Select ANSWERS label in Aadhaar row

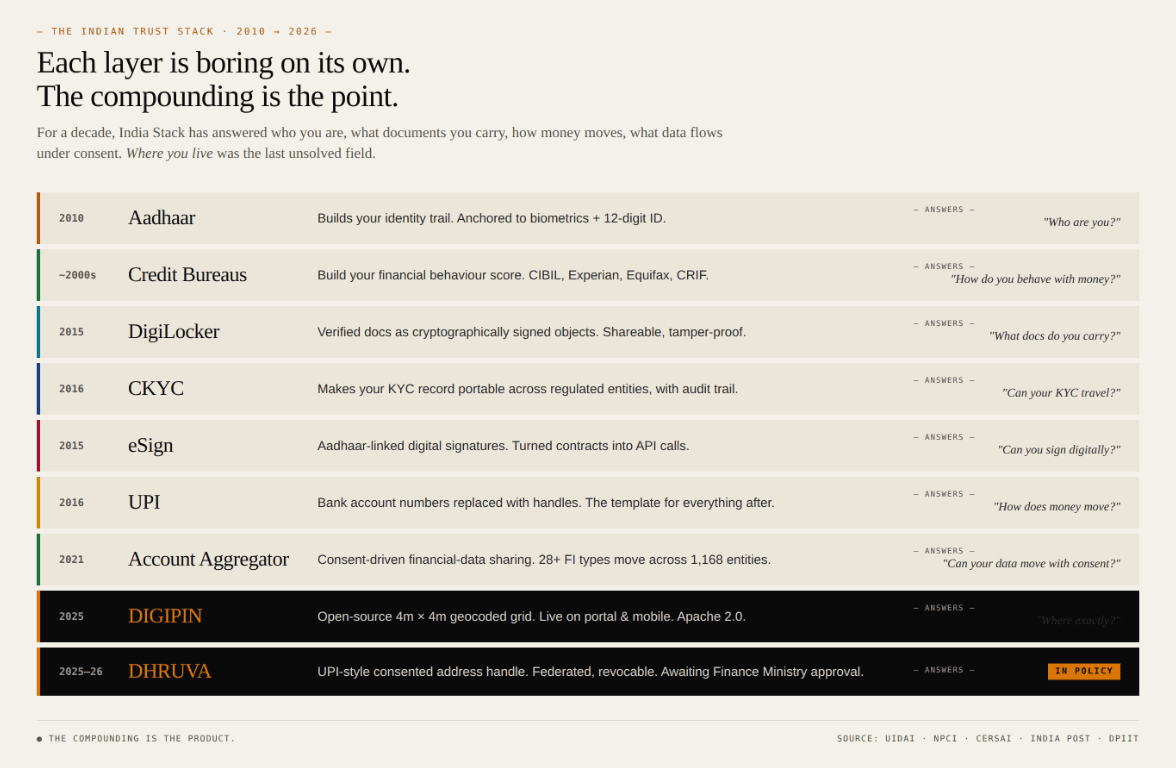point(944,209)
